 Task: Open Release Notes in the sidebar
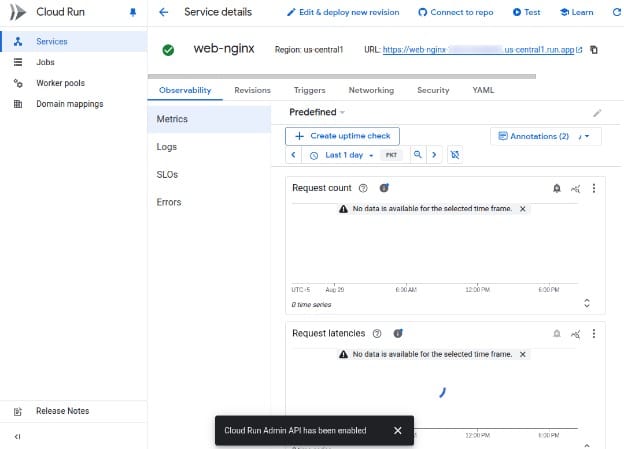click(x=74, y=411)
